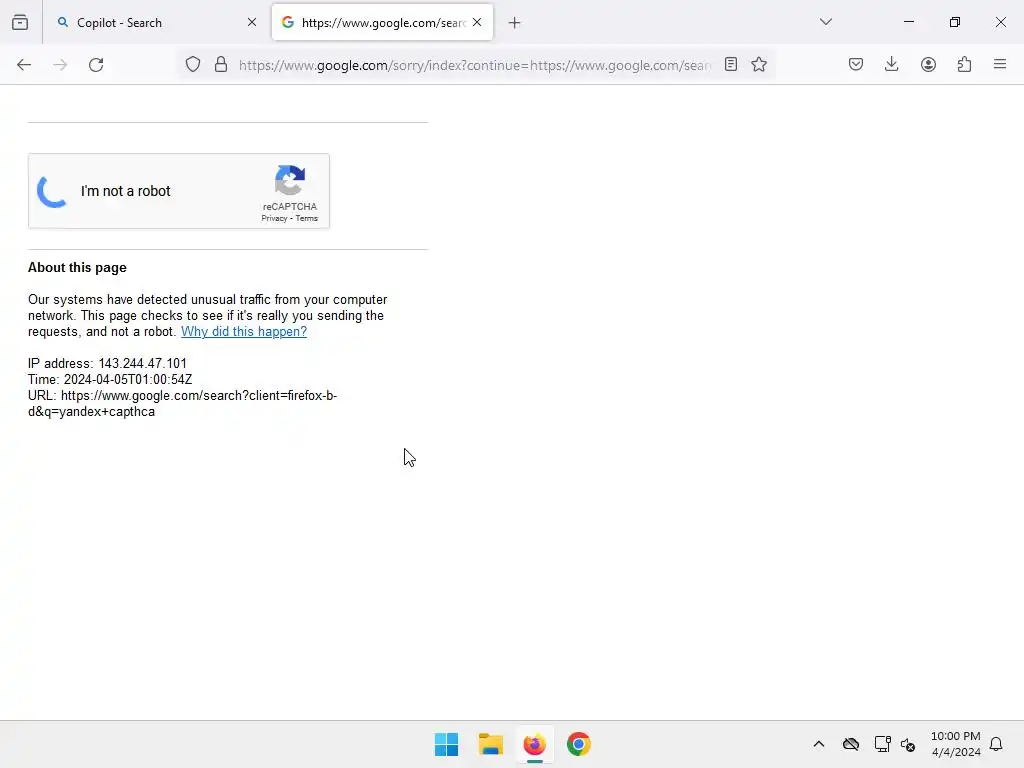The width and height of the screenshot is (1024, 768).
Task: Open the Firefox View icon in tab bar
Action: 20,22
